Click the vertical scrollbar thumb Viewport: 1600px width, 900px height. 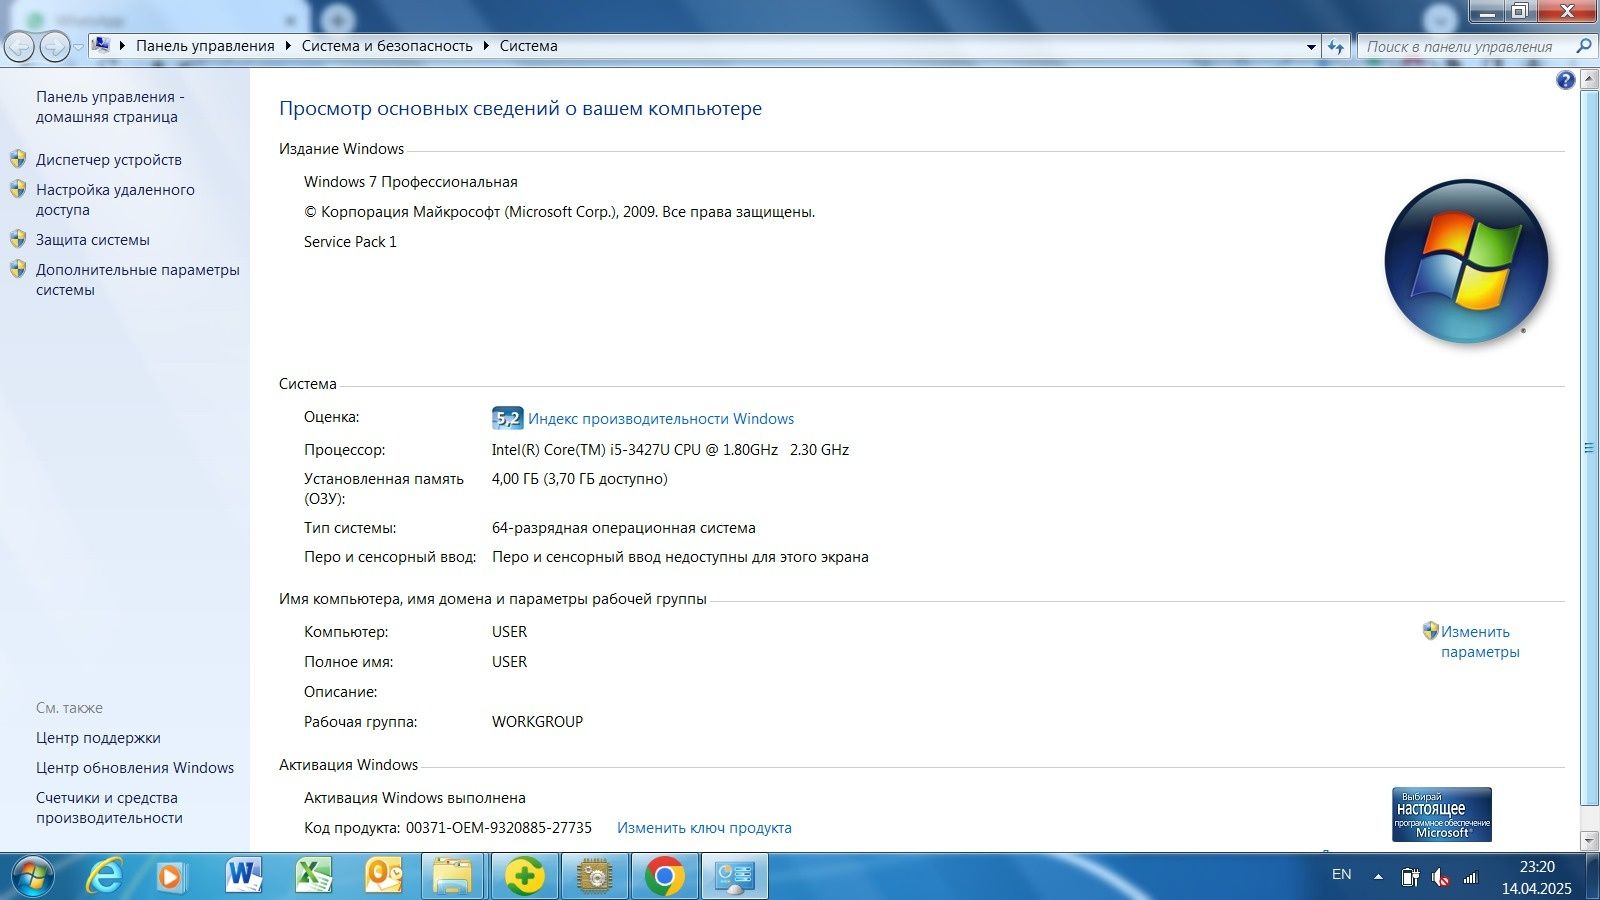coord(1589,447)
